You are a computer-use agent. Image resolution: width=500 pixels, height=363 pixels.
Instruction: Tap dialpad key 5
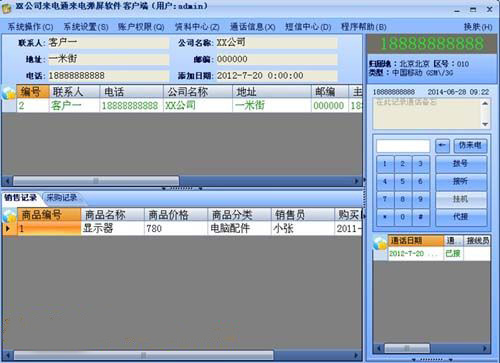[403, 181]
